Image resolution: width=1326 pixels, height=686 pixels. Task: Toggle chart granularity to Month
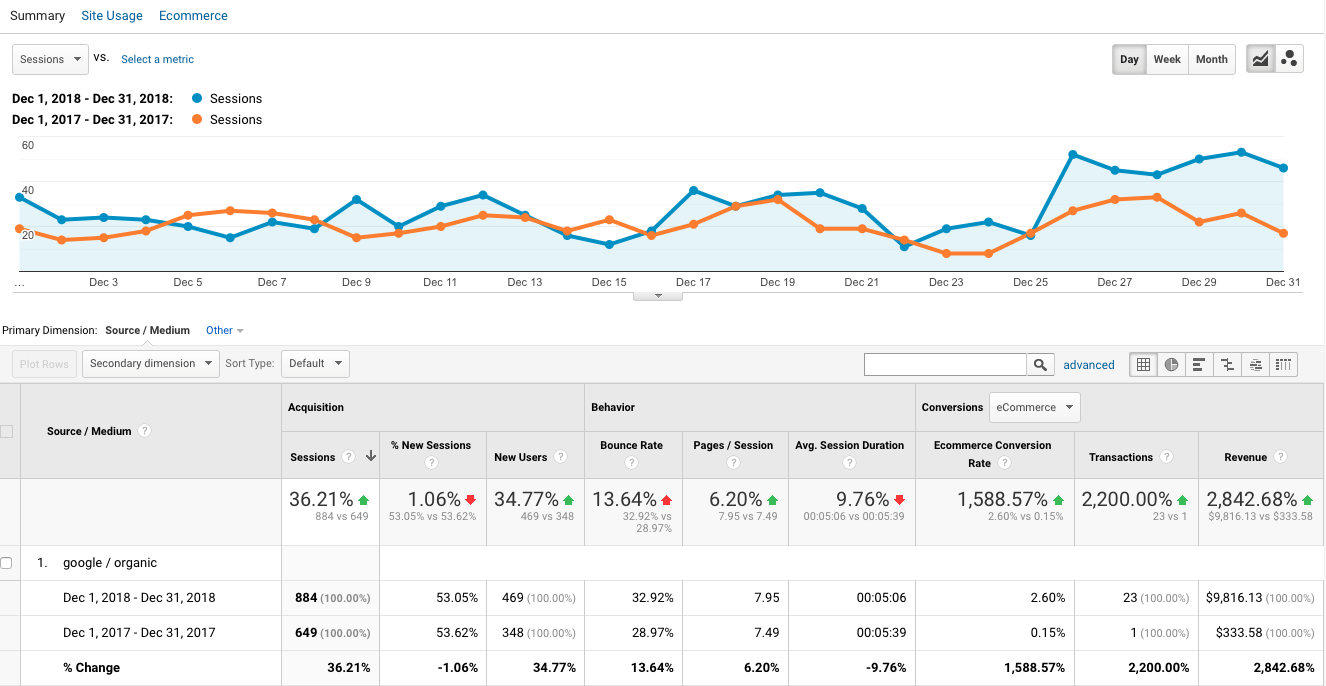coord(1211,59)
